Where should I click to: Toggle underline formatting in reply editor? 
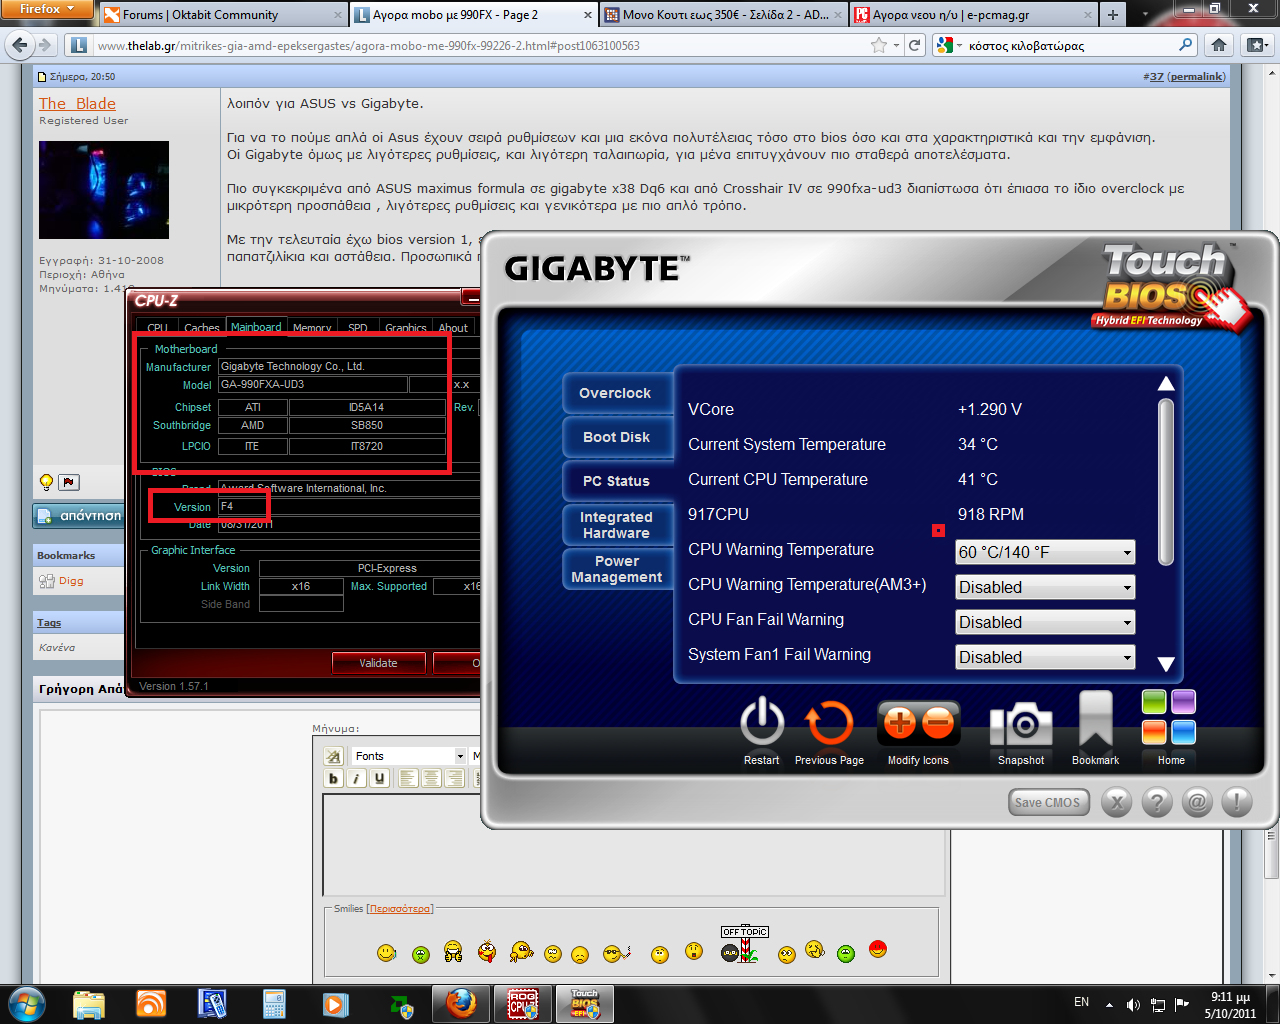click(x=379, y=778)
